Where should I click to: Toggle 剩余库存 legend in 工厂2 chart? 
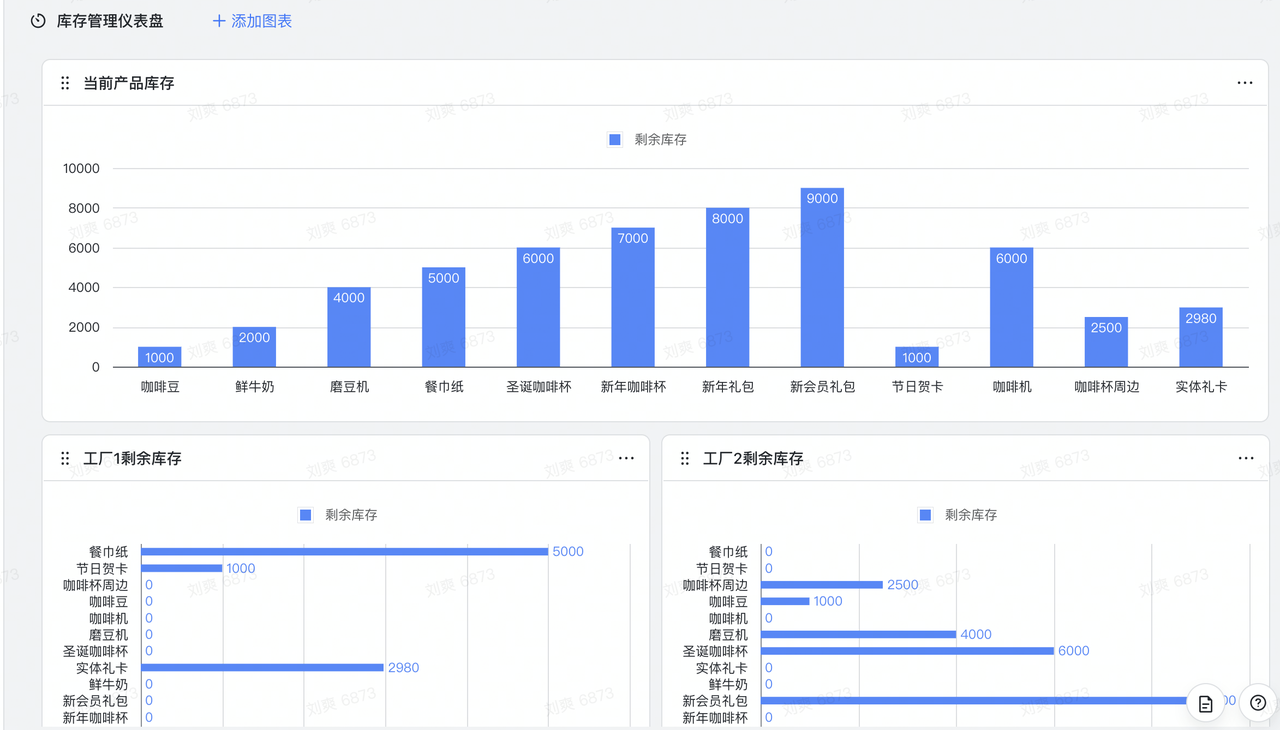(958, 515)
